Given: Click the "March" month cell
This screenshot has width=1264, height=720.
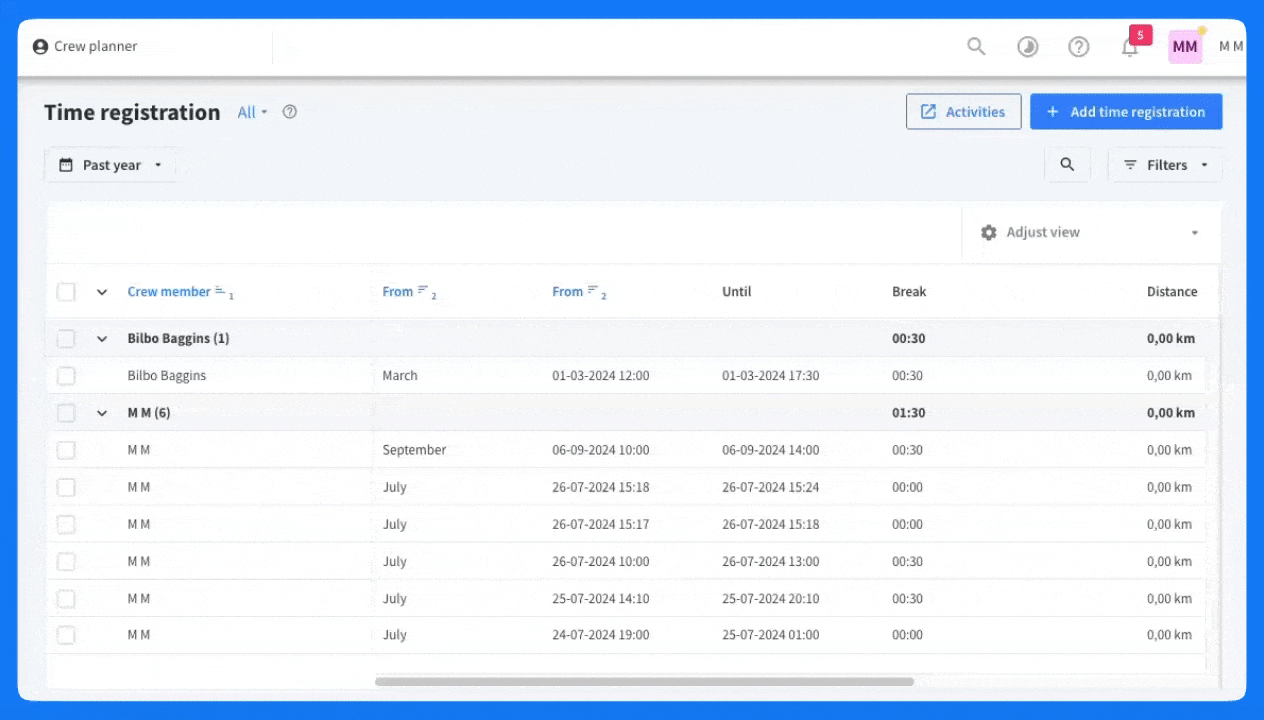Looking at the screenshot, I should (x=400, y=376).
